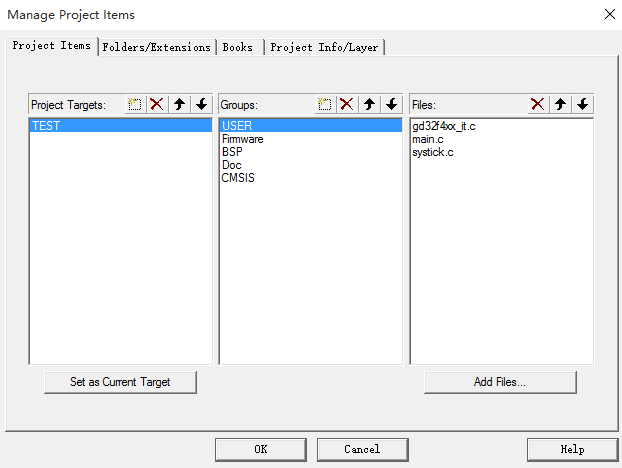Open the Folders/Extensions tab
This screenshot has width=622, height=468.
[x=157, y=47]
